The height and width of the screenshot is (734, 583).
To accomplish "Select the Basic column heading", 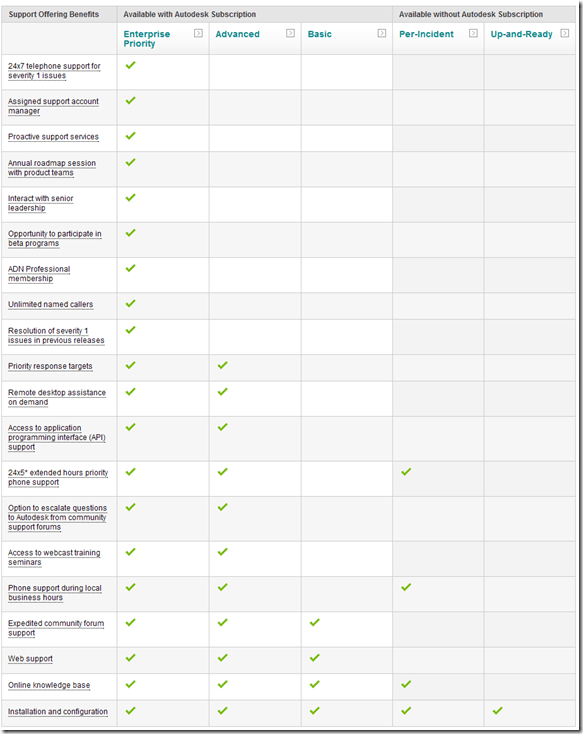I will [x=319, y=34].
